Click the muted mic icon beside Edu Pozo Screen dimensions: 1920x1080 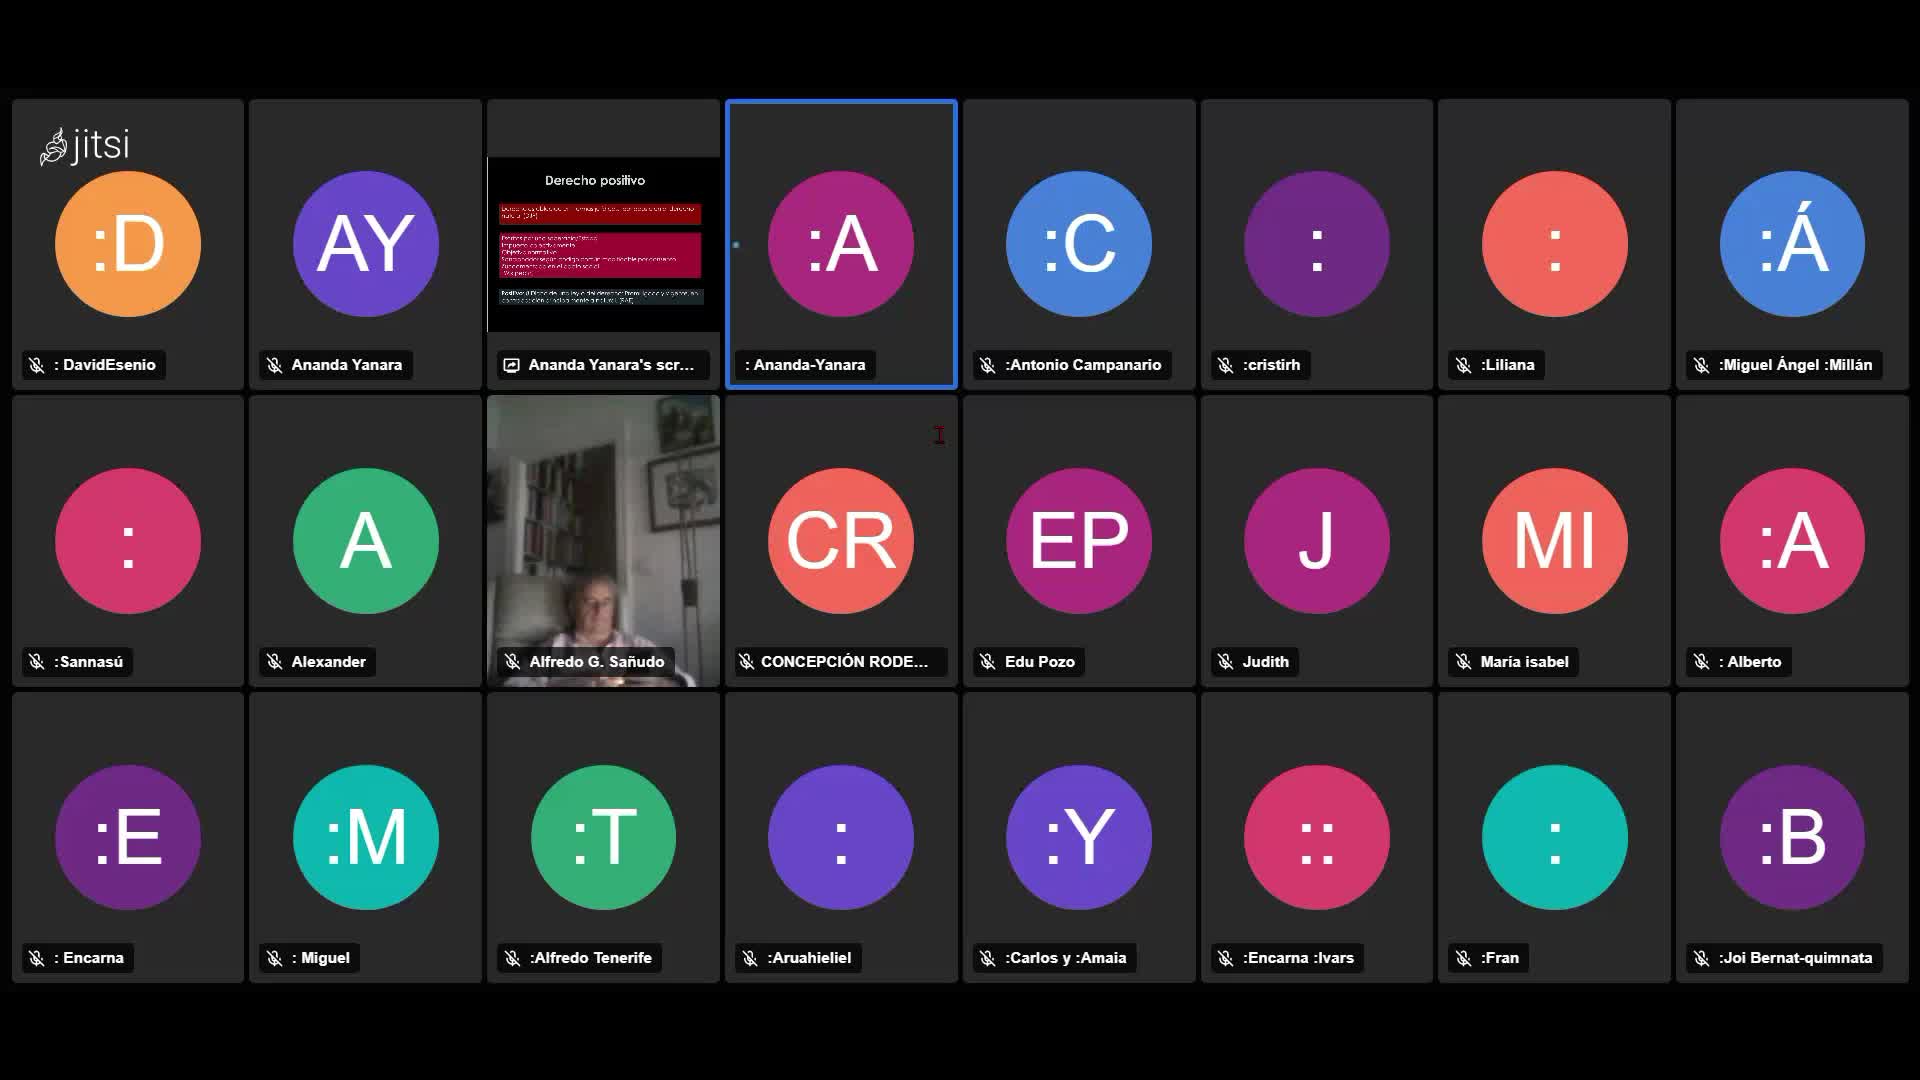(x=987, y=662)
